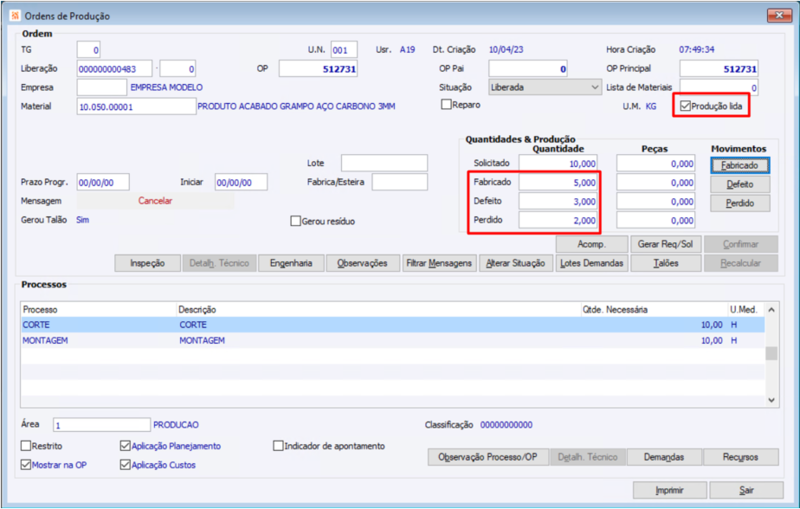Click the OP field showing 512731
Viewport: 800px width, 509px height.
[318, 69]
